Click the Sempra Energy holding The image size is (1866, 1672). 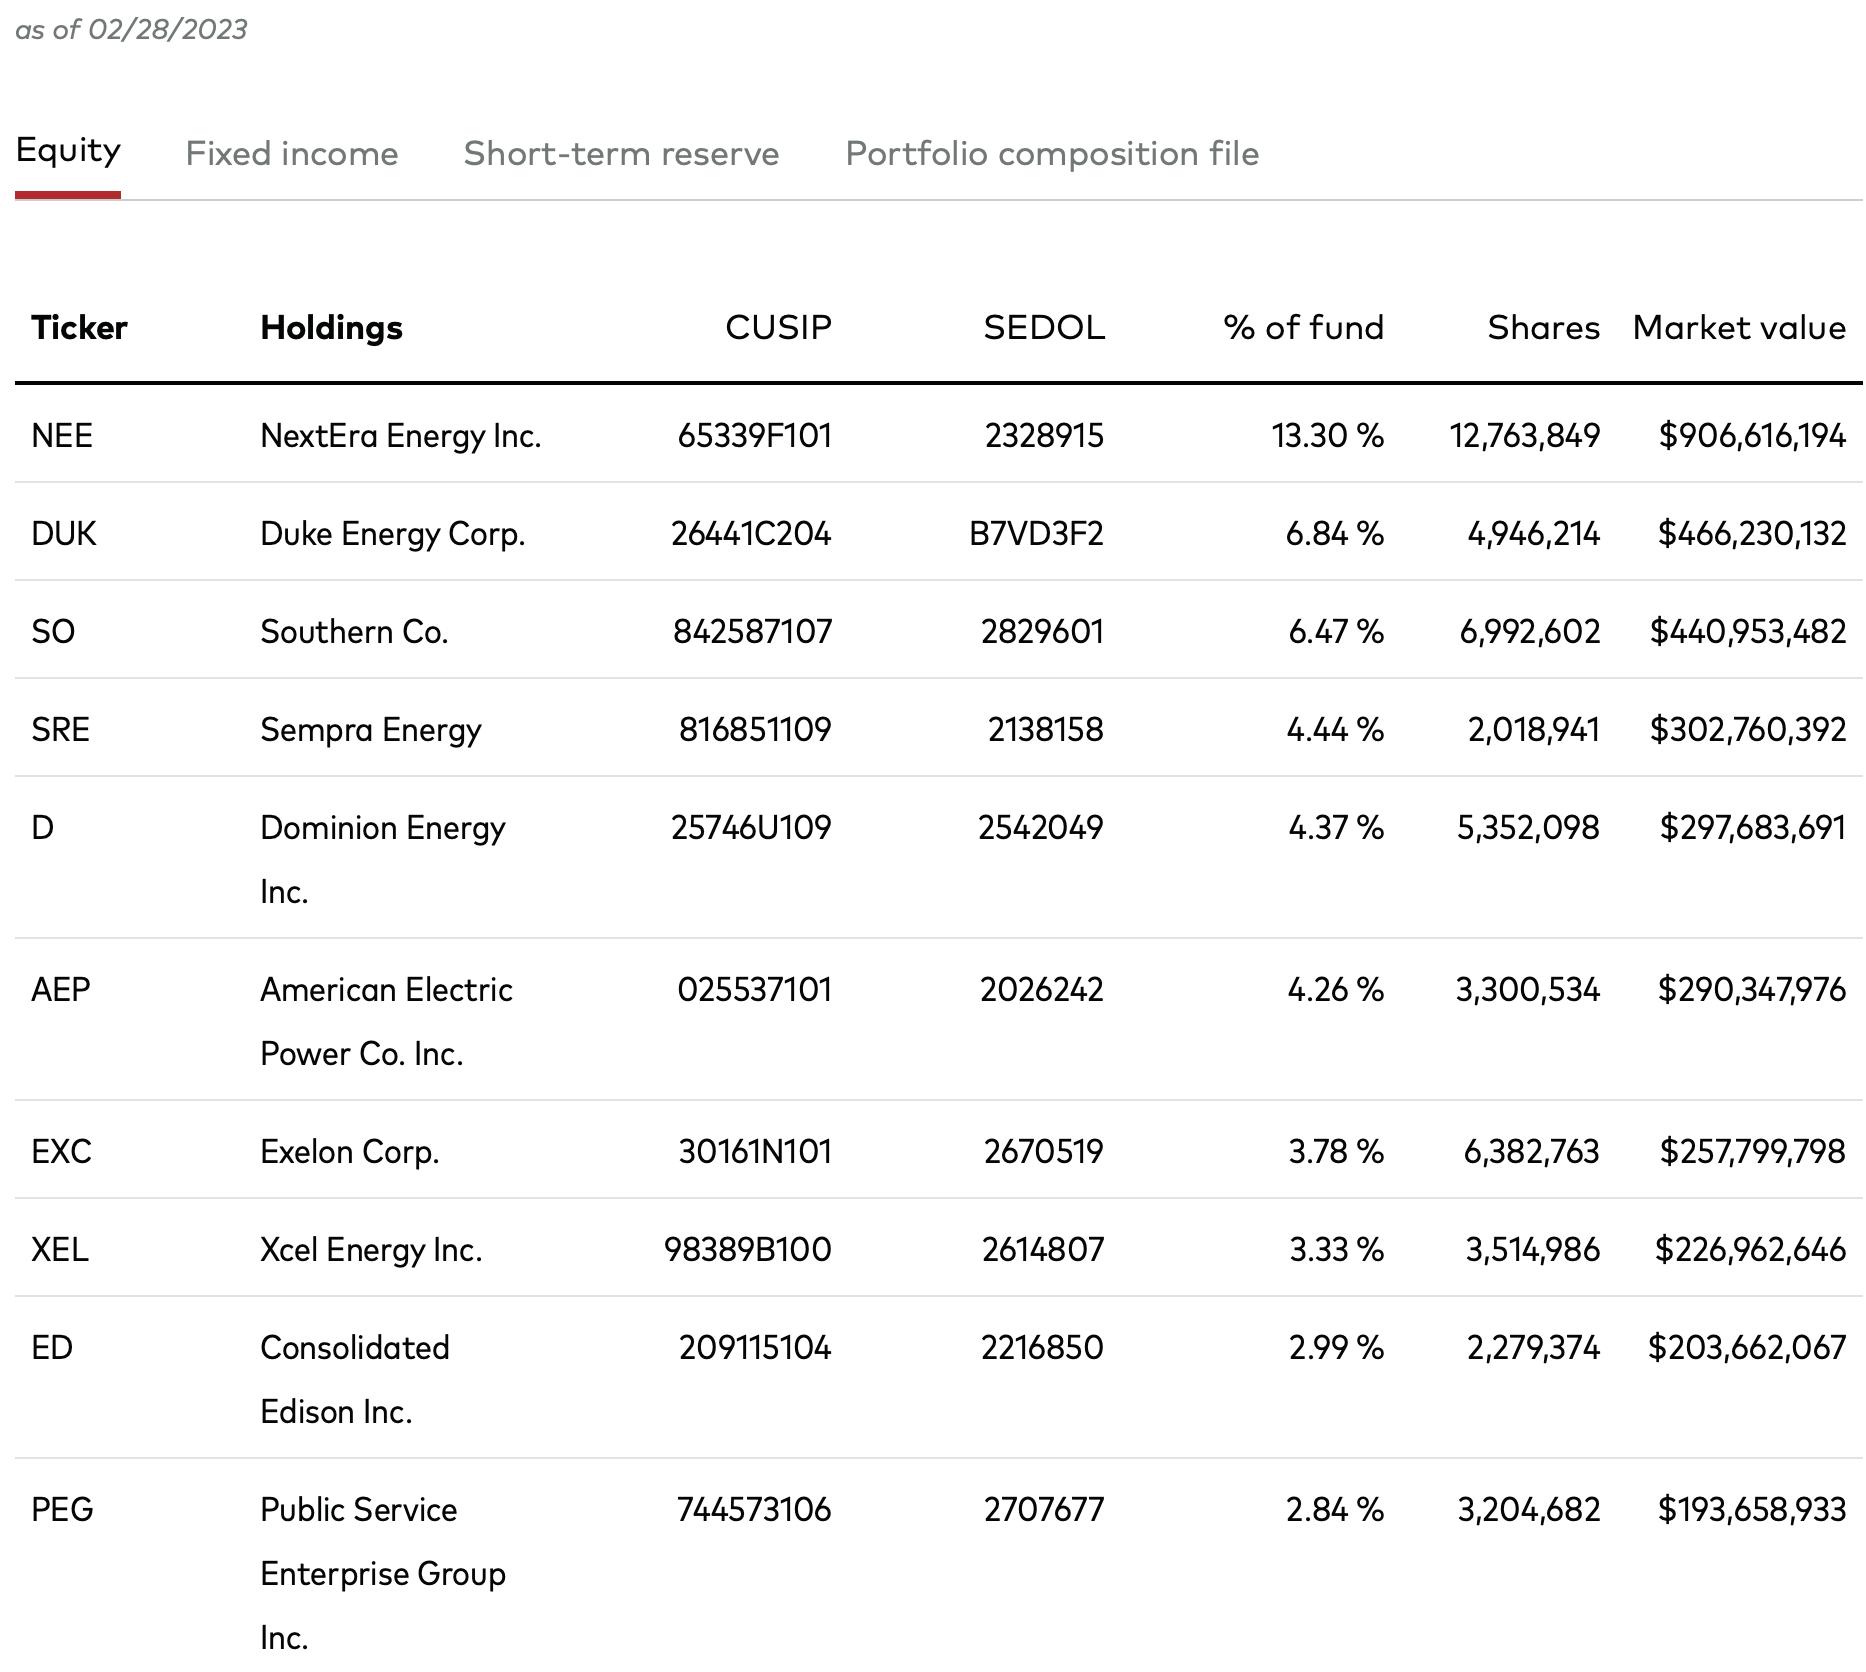370,730
